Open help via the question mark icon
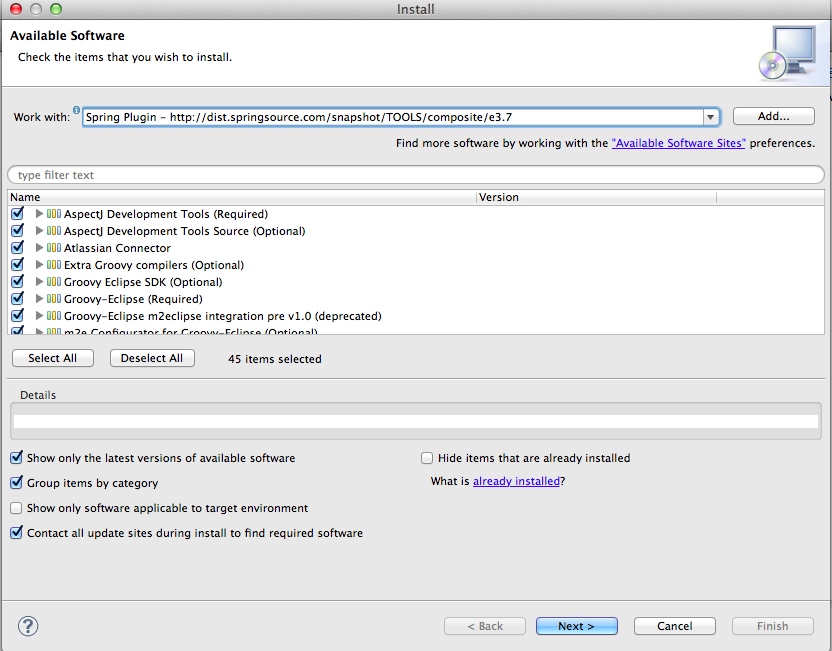Image resolution: width=832 pixels, height=651 pixels. click(28, 626)
